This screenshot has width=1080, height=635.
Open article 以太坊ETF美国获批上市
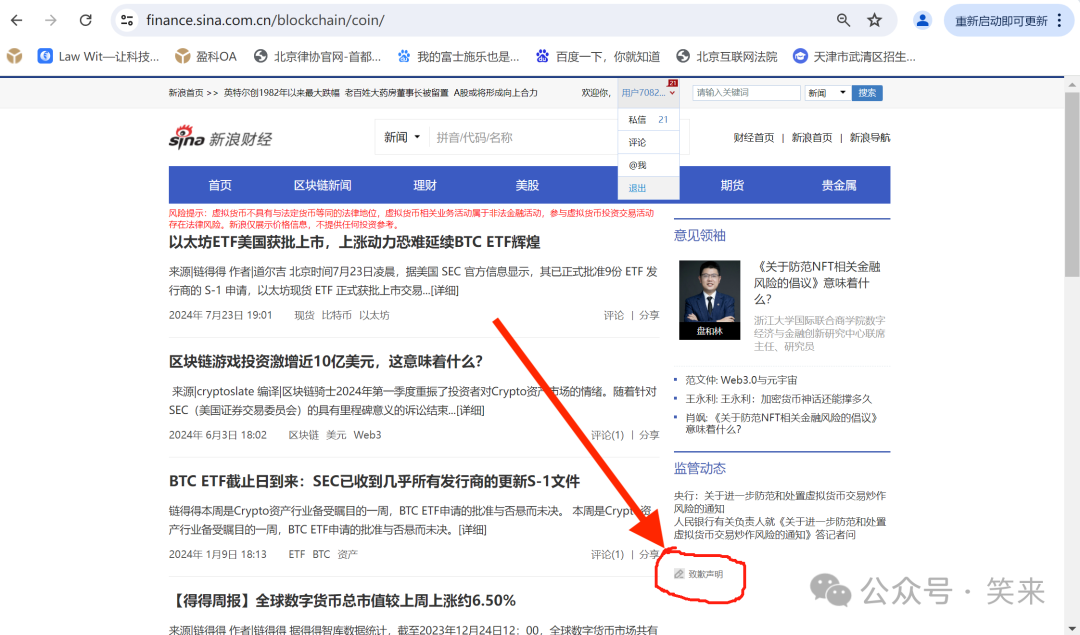click(355, 242)
